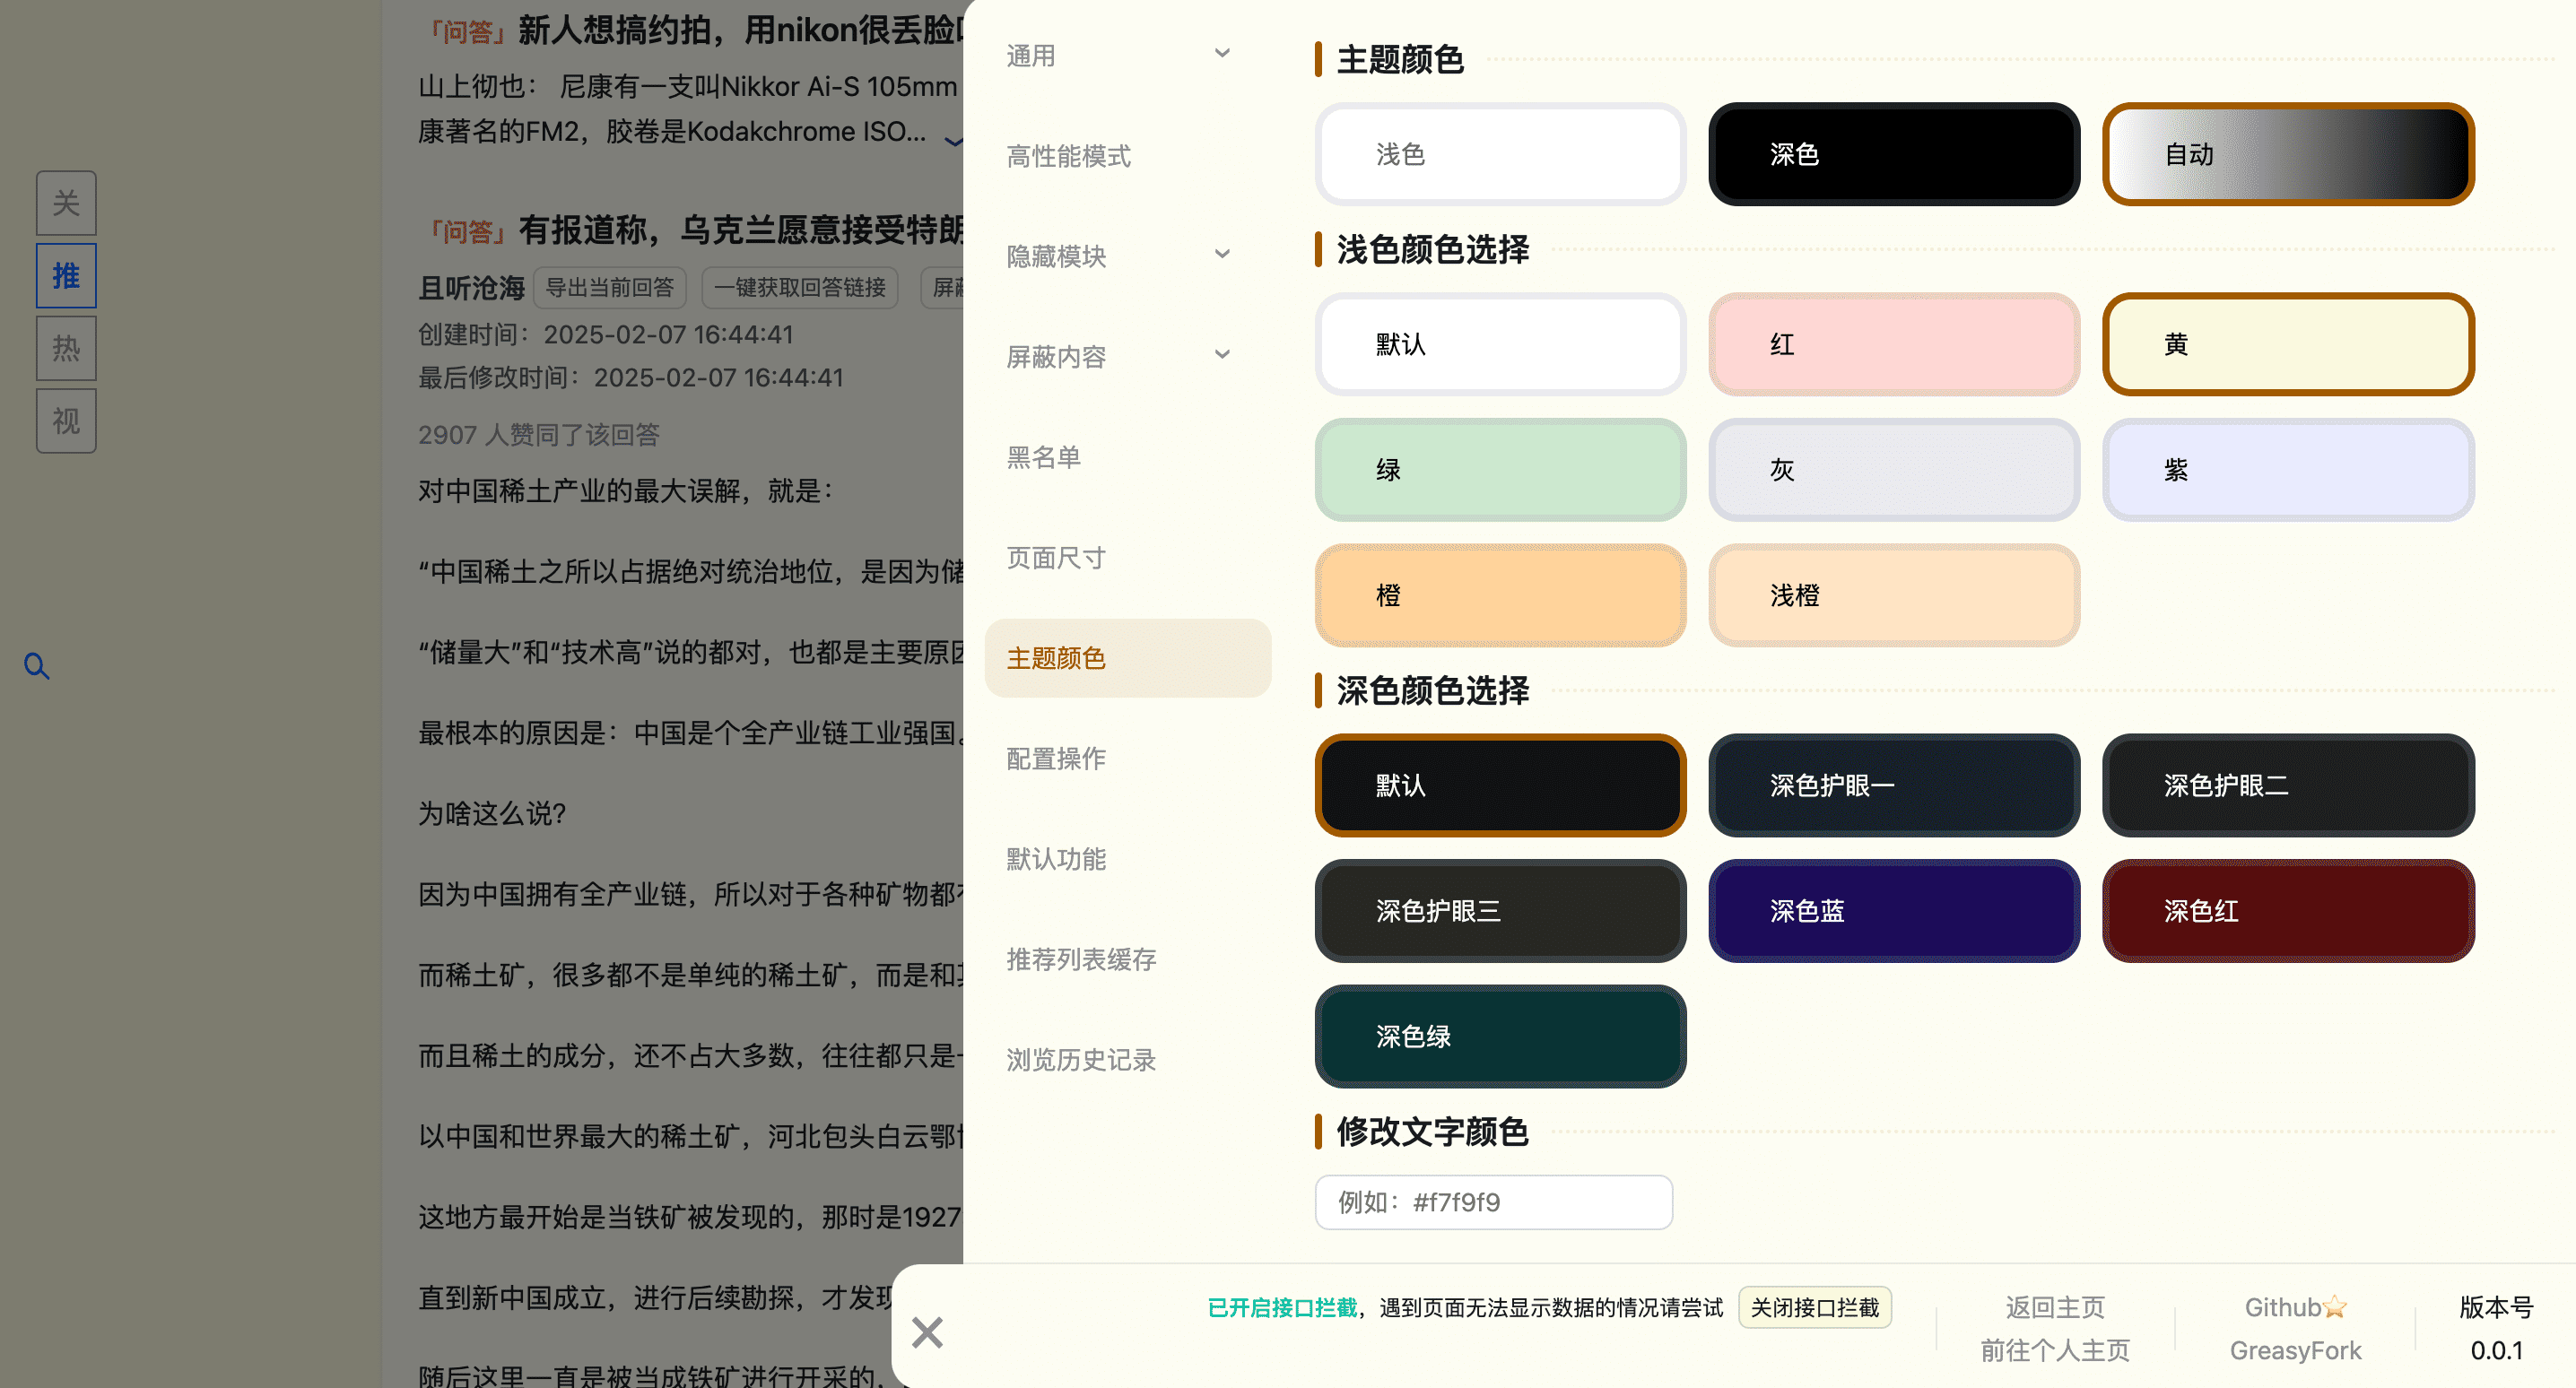Select the 推 sidebar icon button

pos(66,275)
